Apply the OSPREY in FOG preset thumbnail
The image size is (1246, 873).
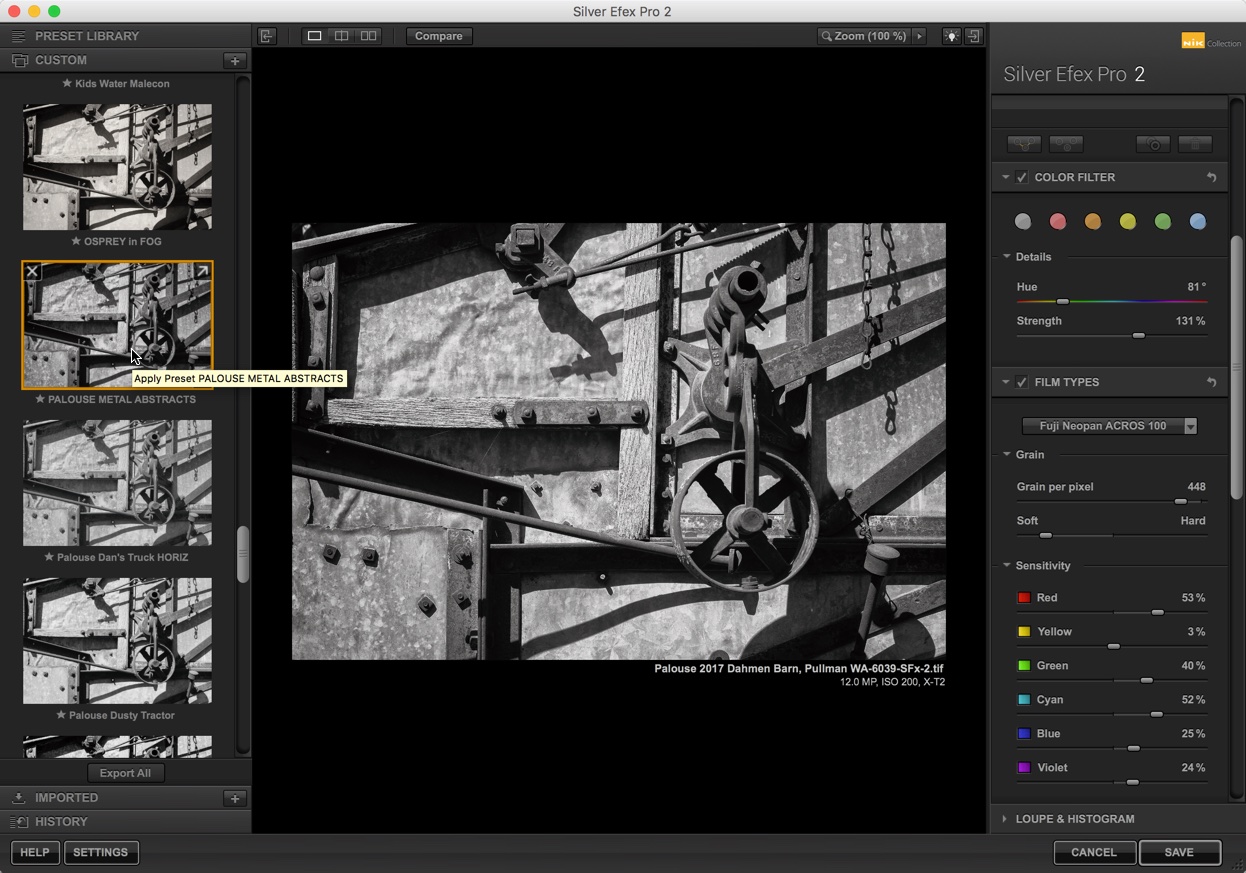(117, 167)
